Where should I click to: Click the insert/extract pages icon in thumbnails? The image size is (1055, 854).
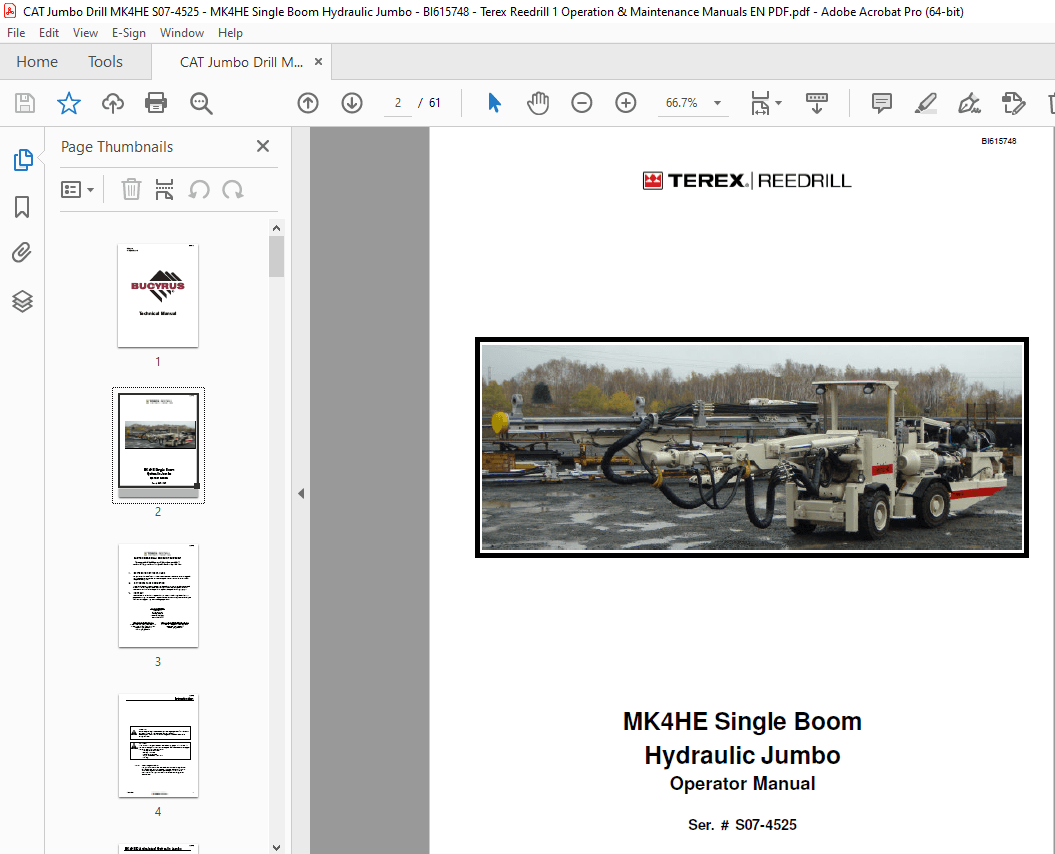click(164, 189)
